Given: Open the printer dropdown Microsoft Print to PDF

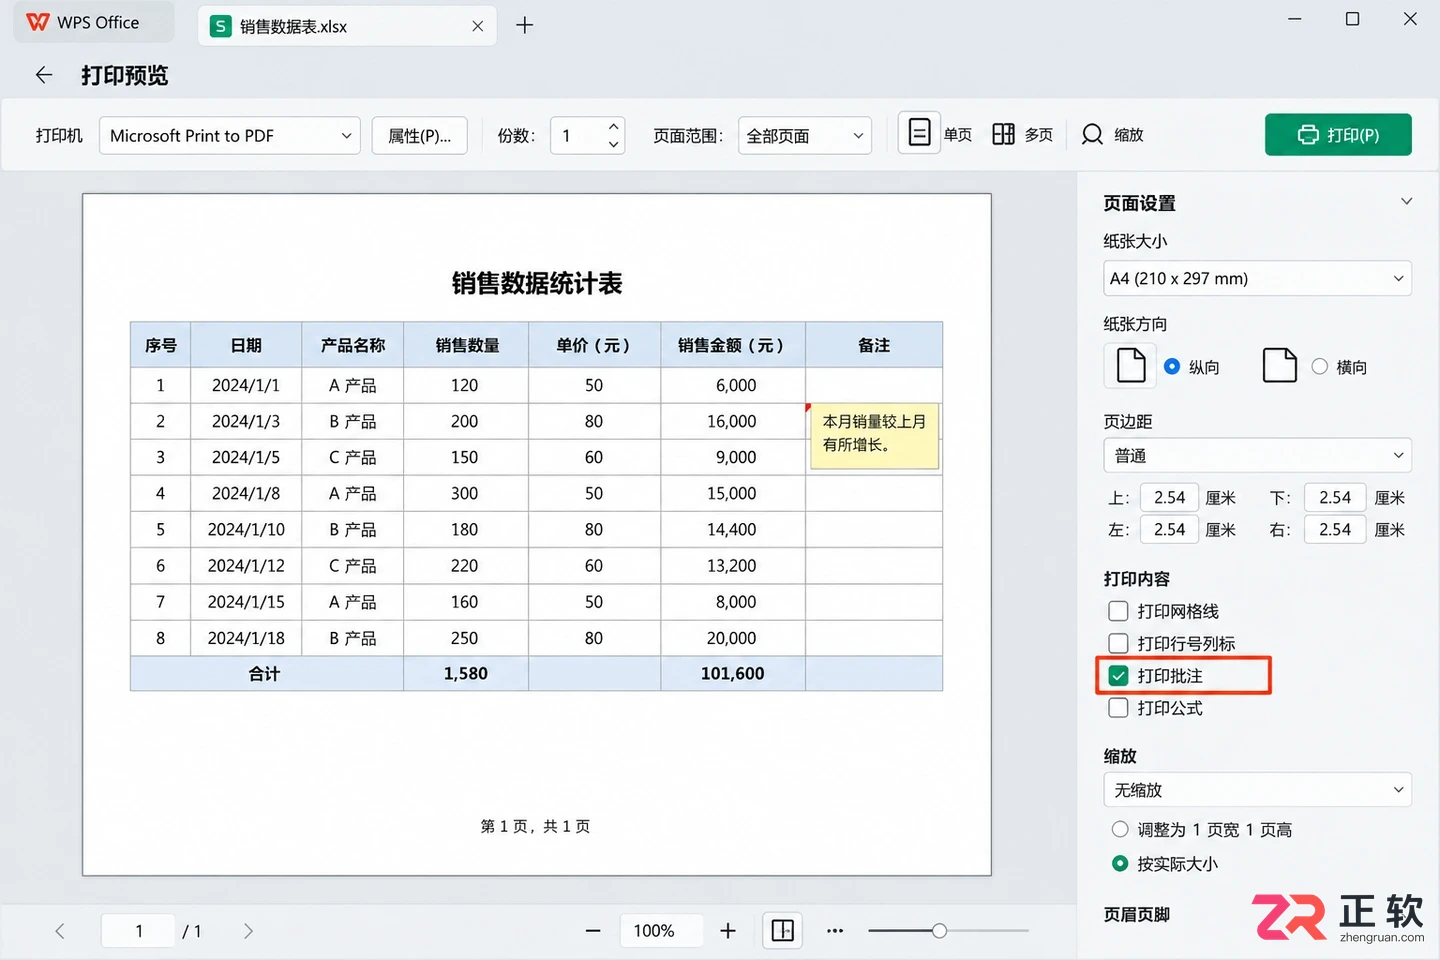Looking at the screenshot, I should (230, 135).
